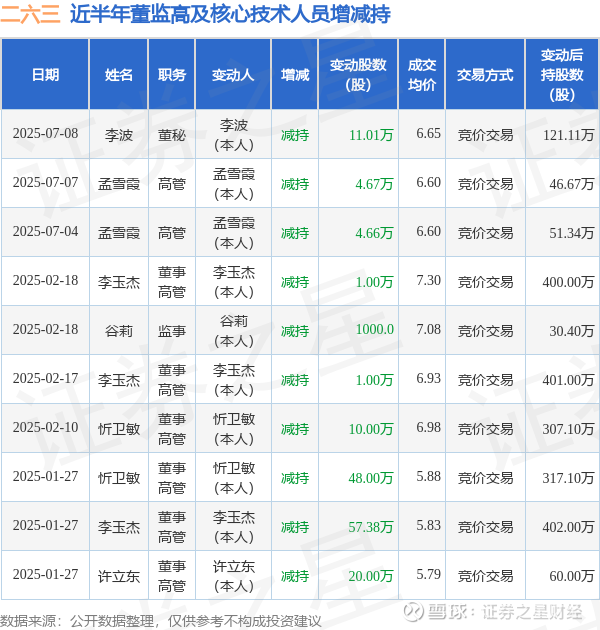This screenshot has height=630, width=600.
Task: Click the 姓名 column header
Action: [x=119, y=74]
